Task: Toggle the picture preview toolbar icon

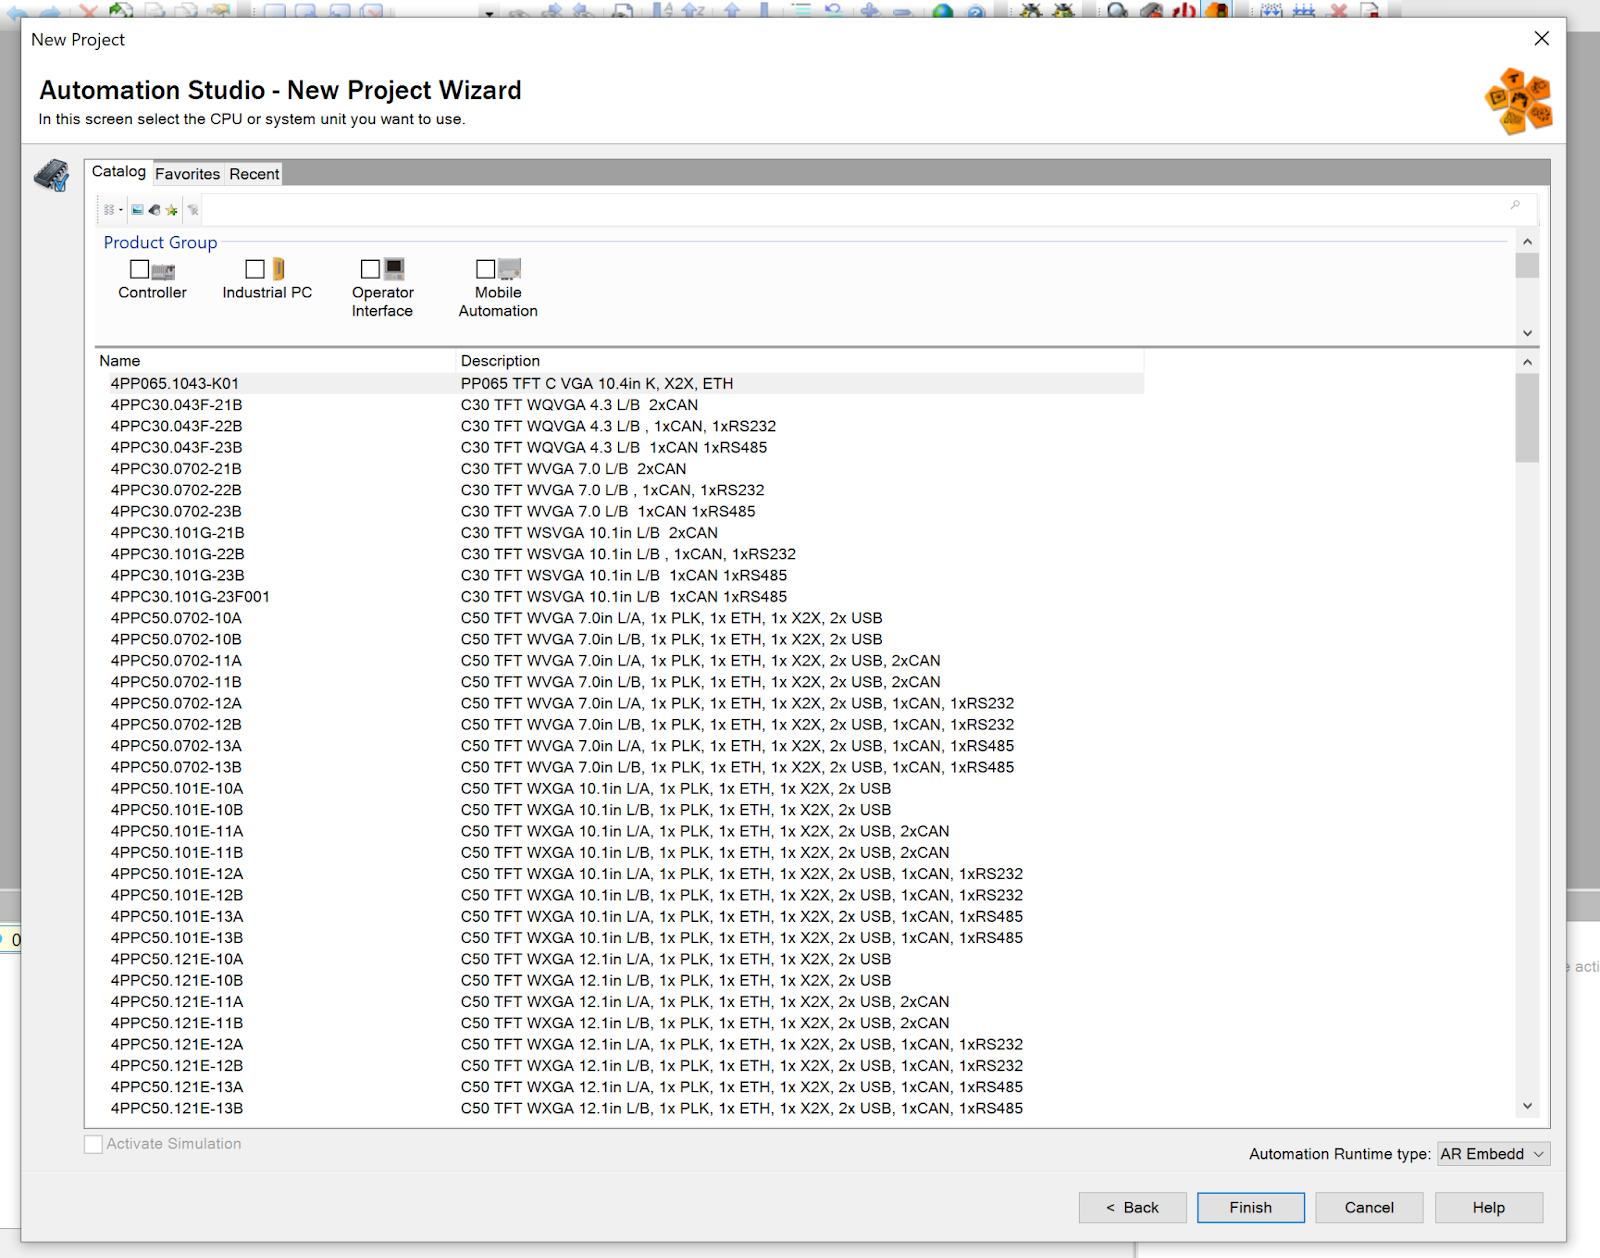Action: click(137, 210)
